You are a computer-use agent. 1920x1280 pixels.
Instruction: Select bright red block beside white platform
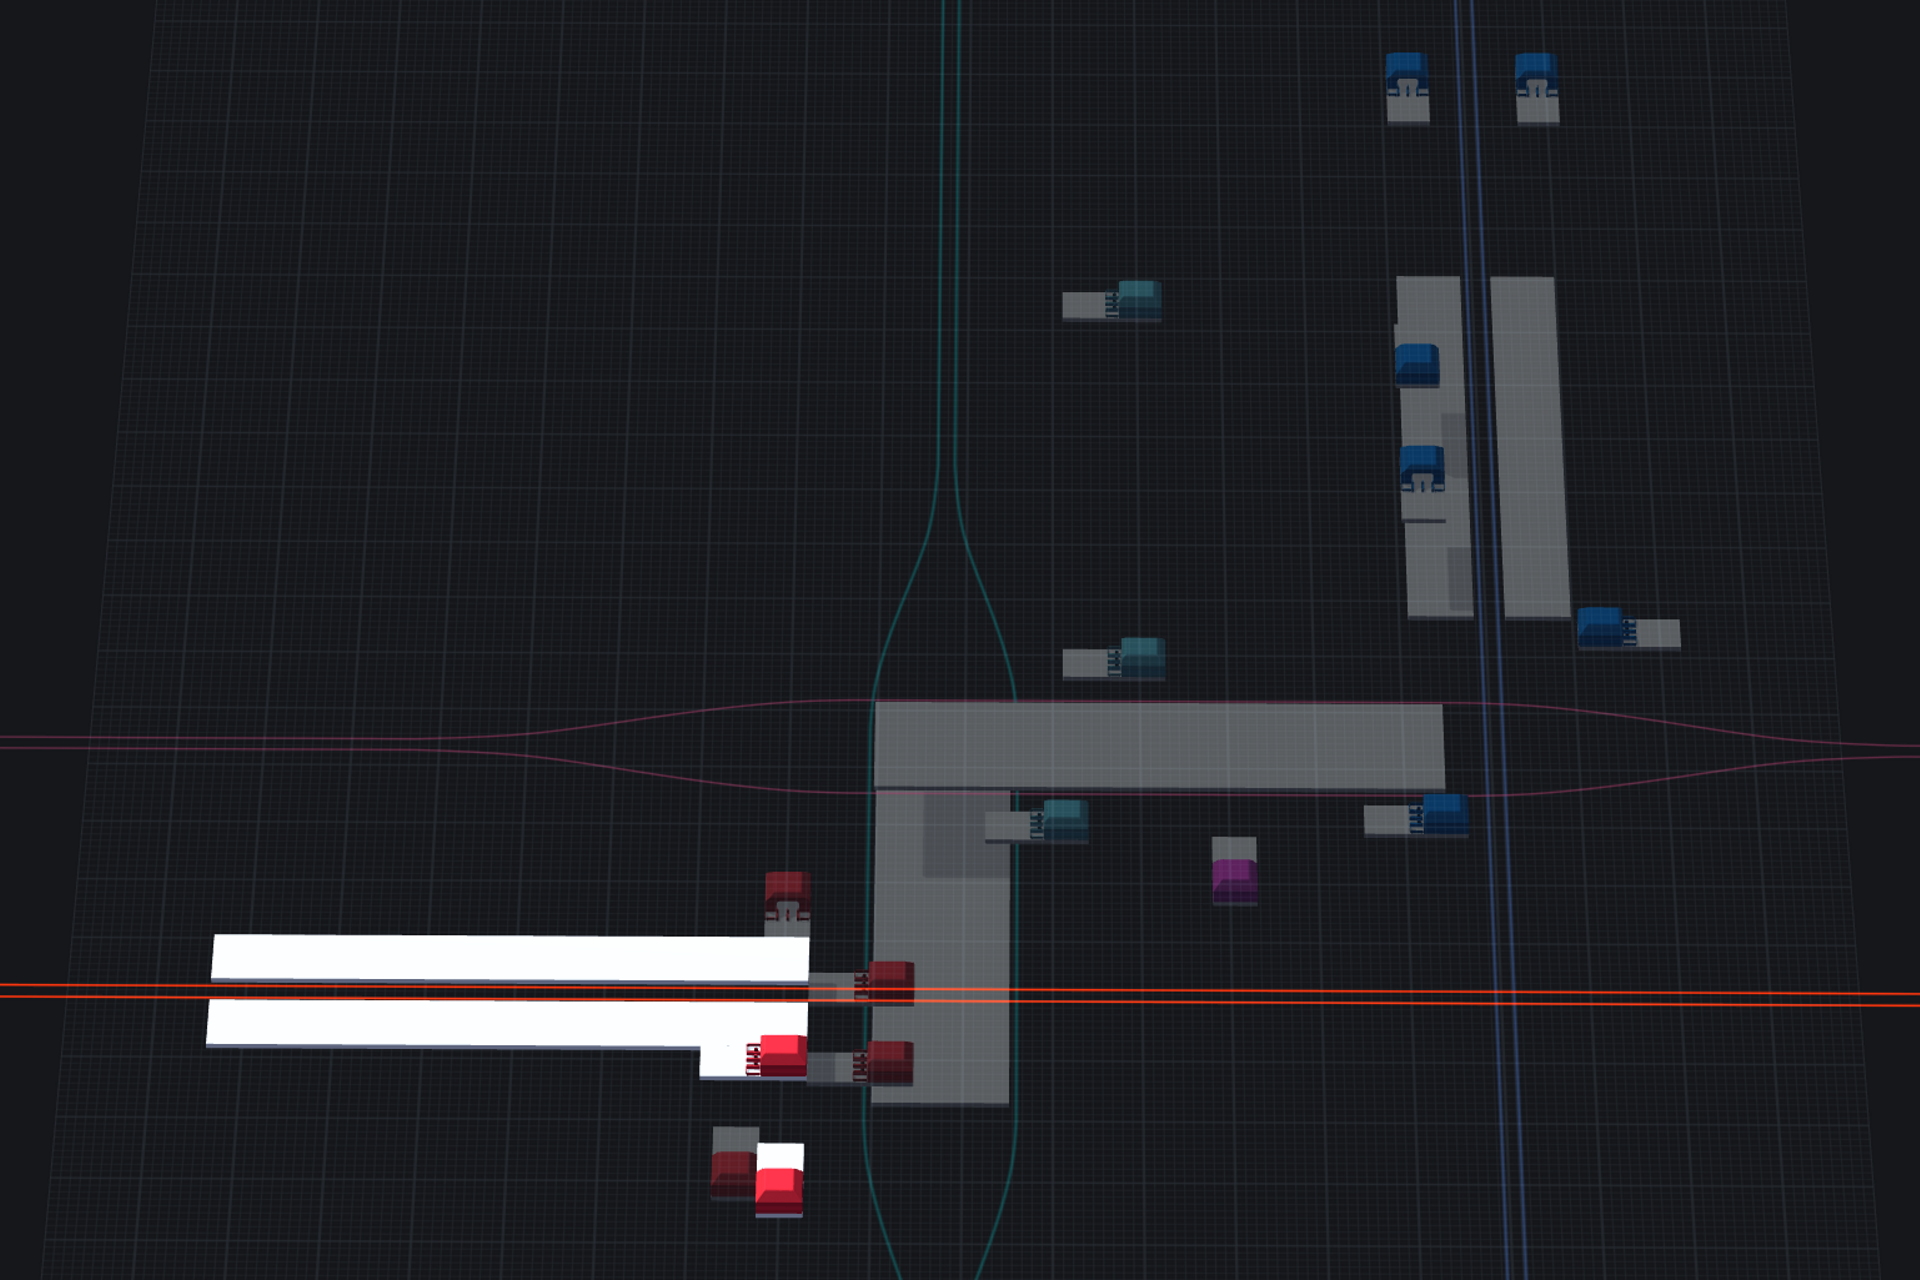pos(783,1055)
